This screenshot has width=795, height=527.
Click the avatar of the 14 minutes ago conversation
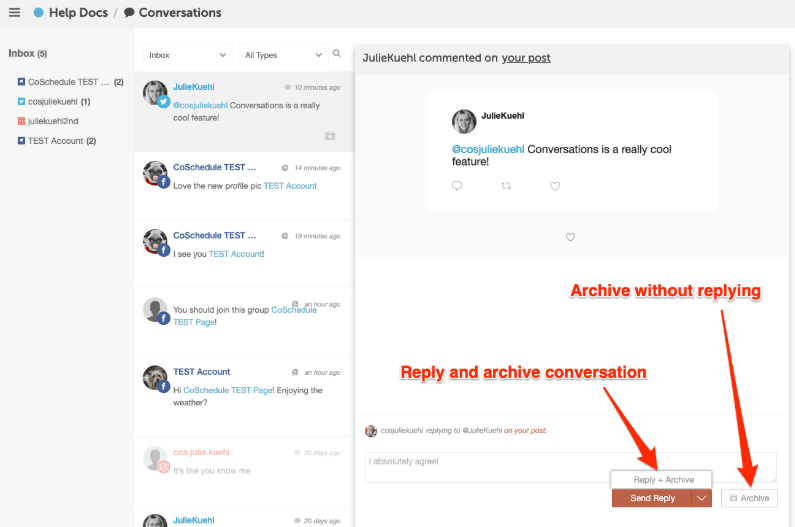pos(155,173)
